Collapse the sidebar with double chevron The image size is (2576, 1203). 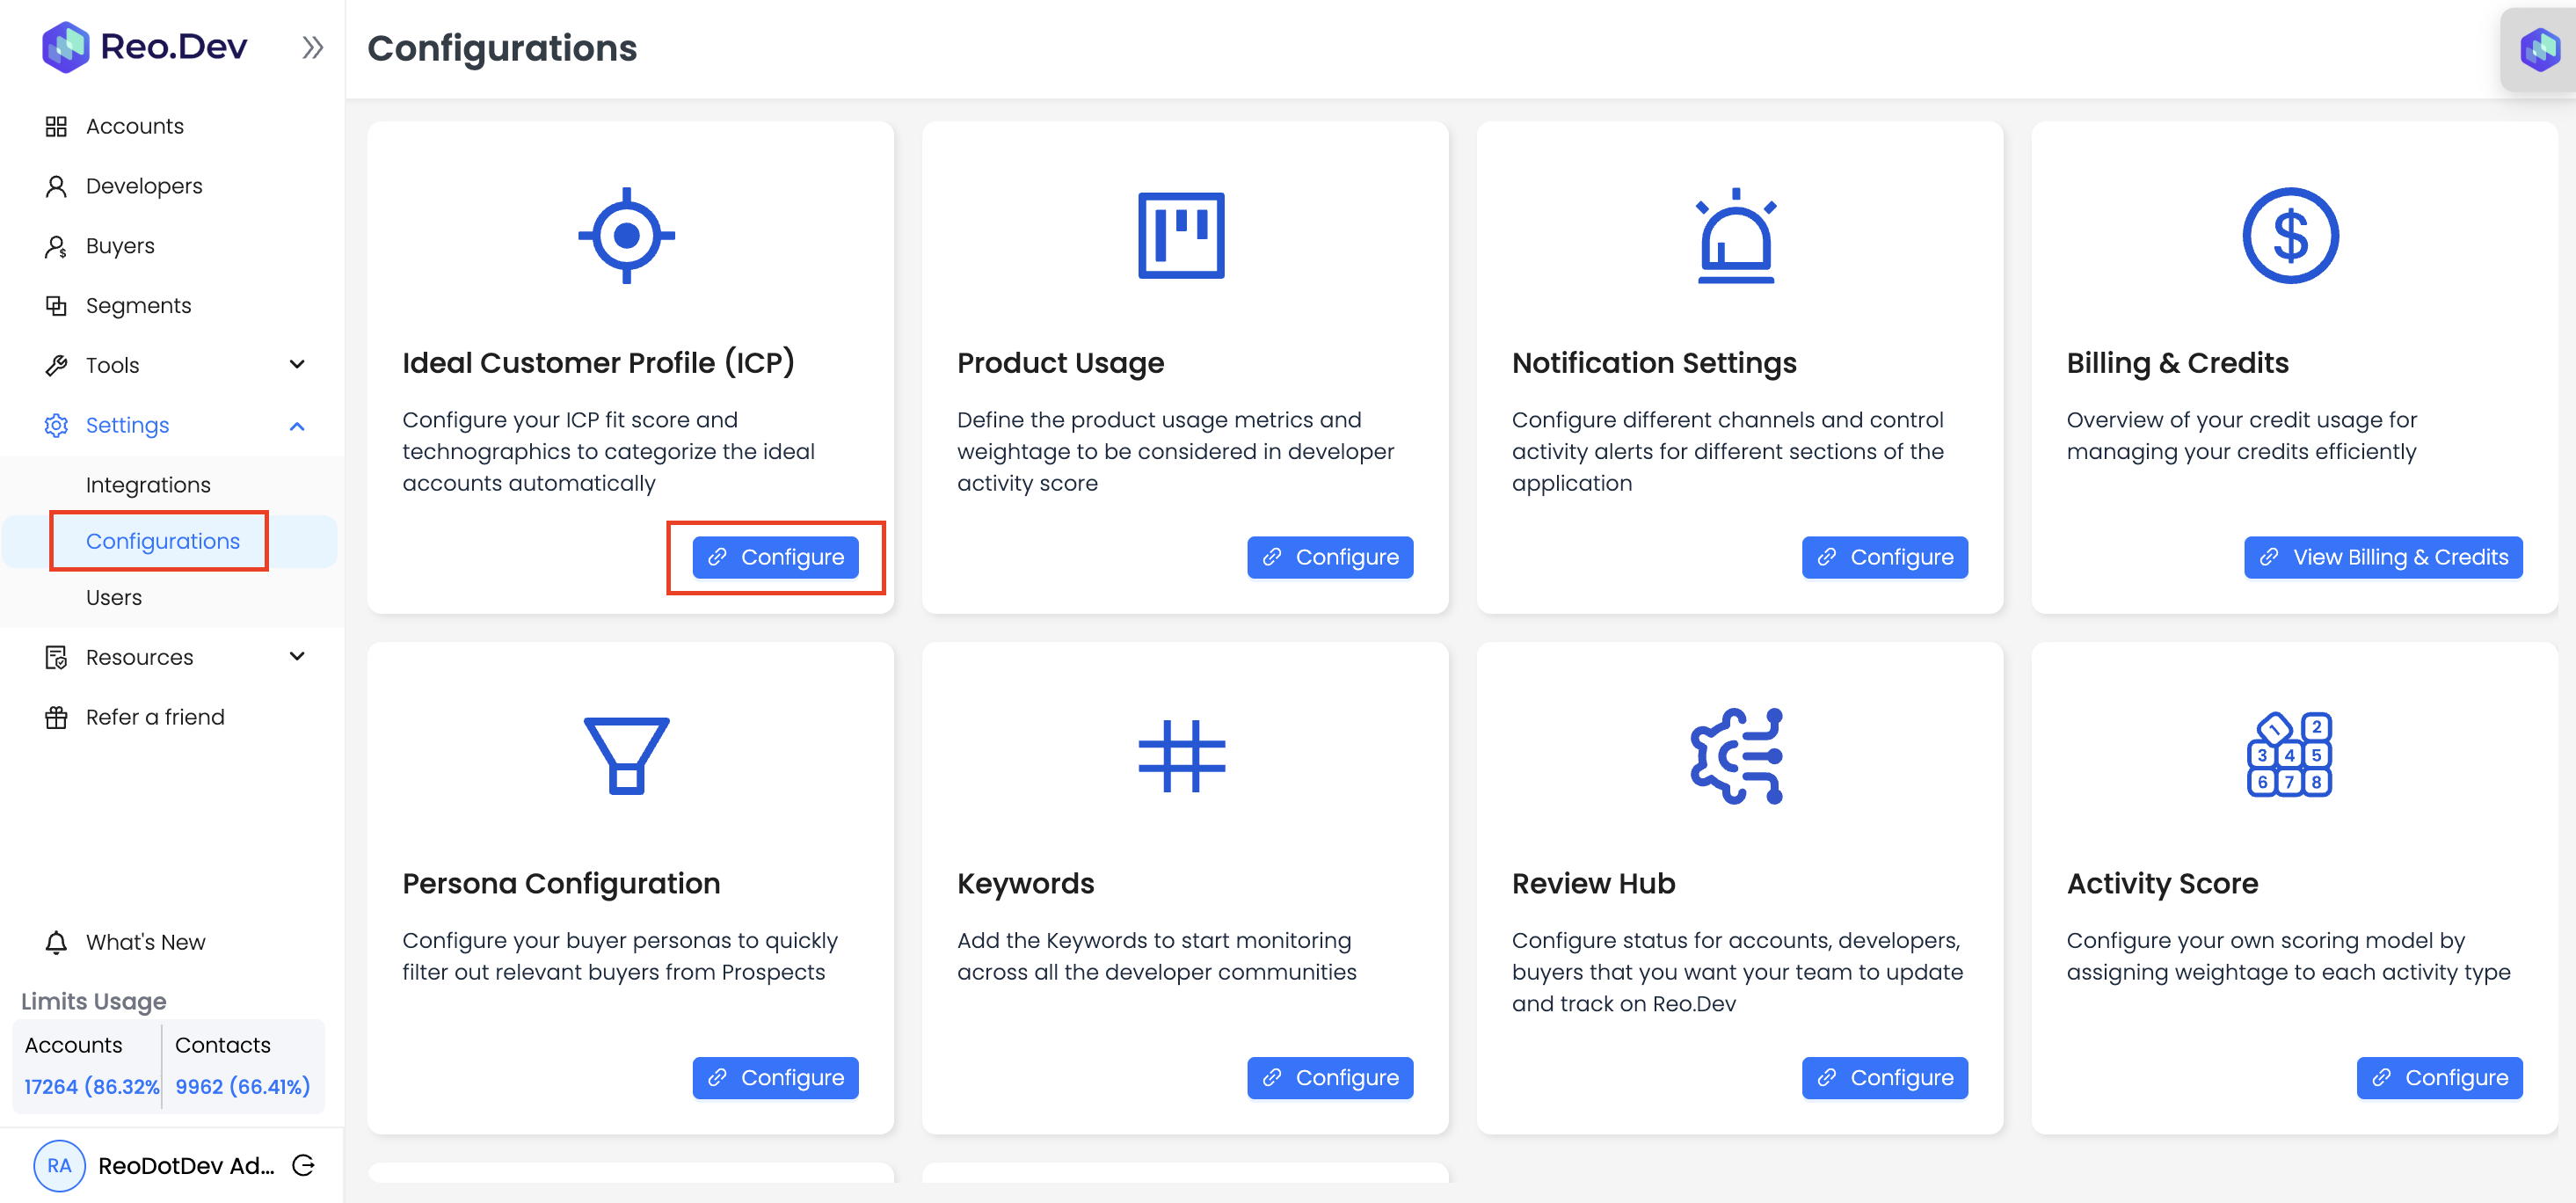coord(313,47)
